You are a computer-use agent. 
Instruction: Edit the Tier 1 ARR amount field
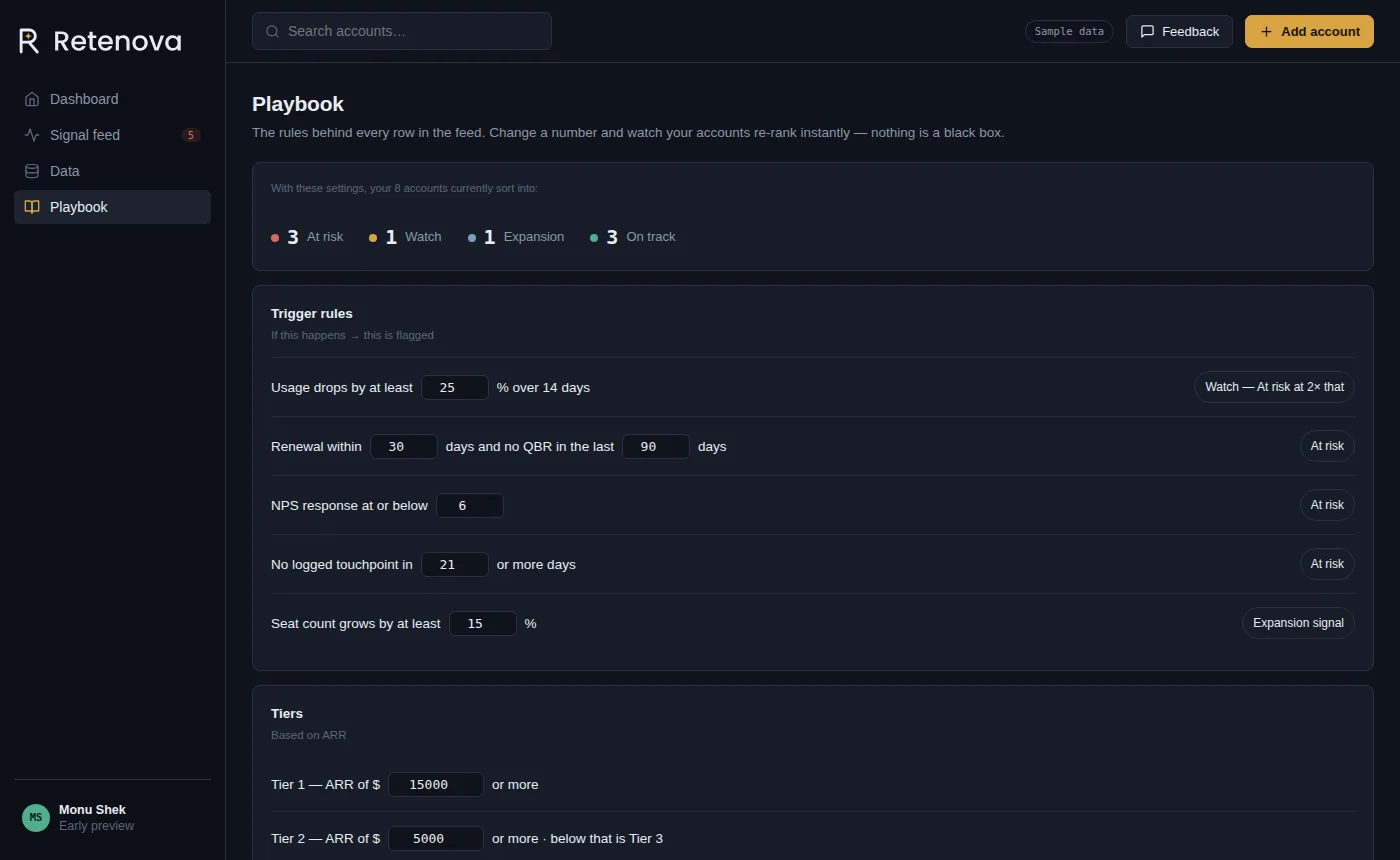[x=436, y=784]
